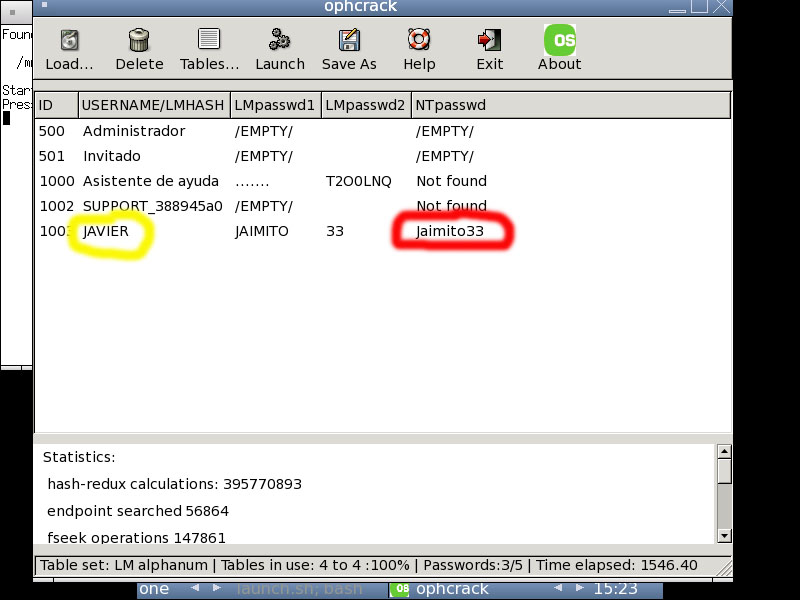The height and width of the screenshot is (600, 800).
Task: Open Help via the lifebuoy icon
Action: (x=419, y=41)
